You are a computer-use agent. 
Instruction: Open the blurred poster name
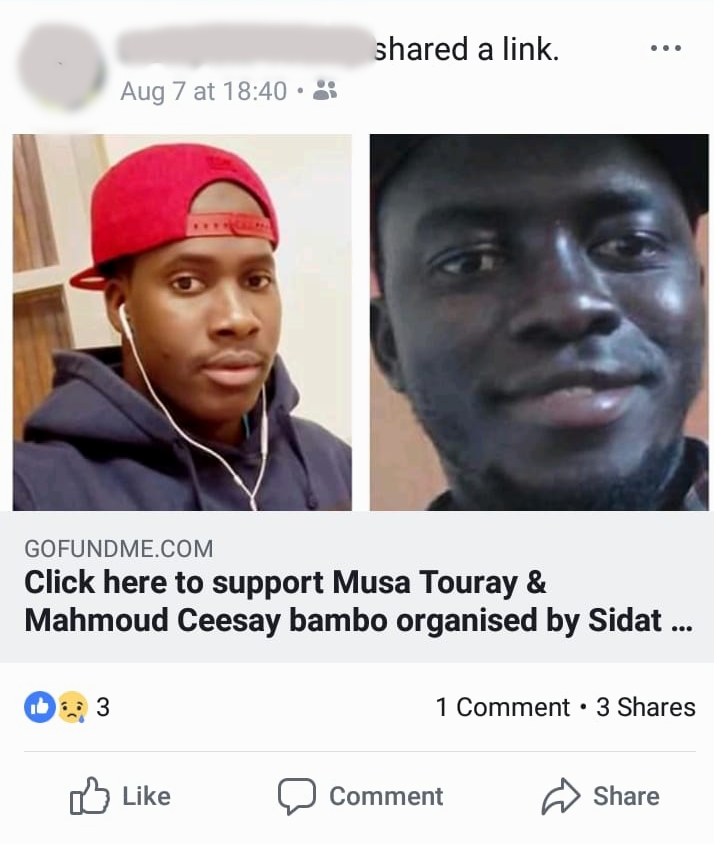pos(246,46)
